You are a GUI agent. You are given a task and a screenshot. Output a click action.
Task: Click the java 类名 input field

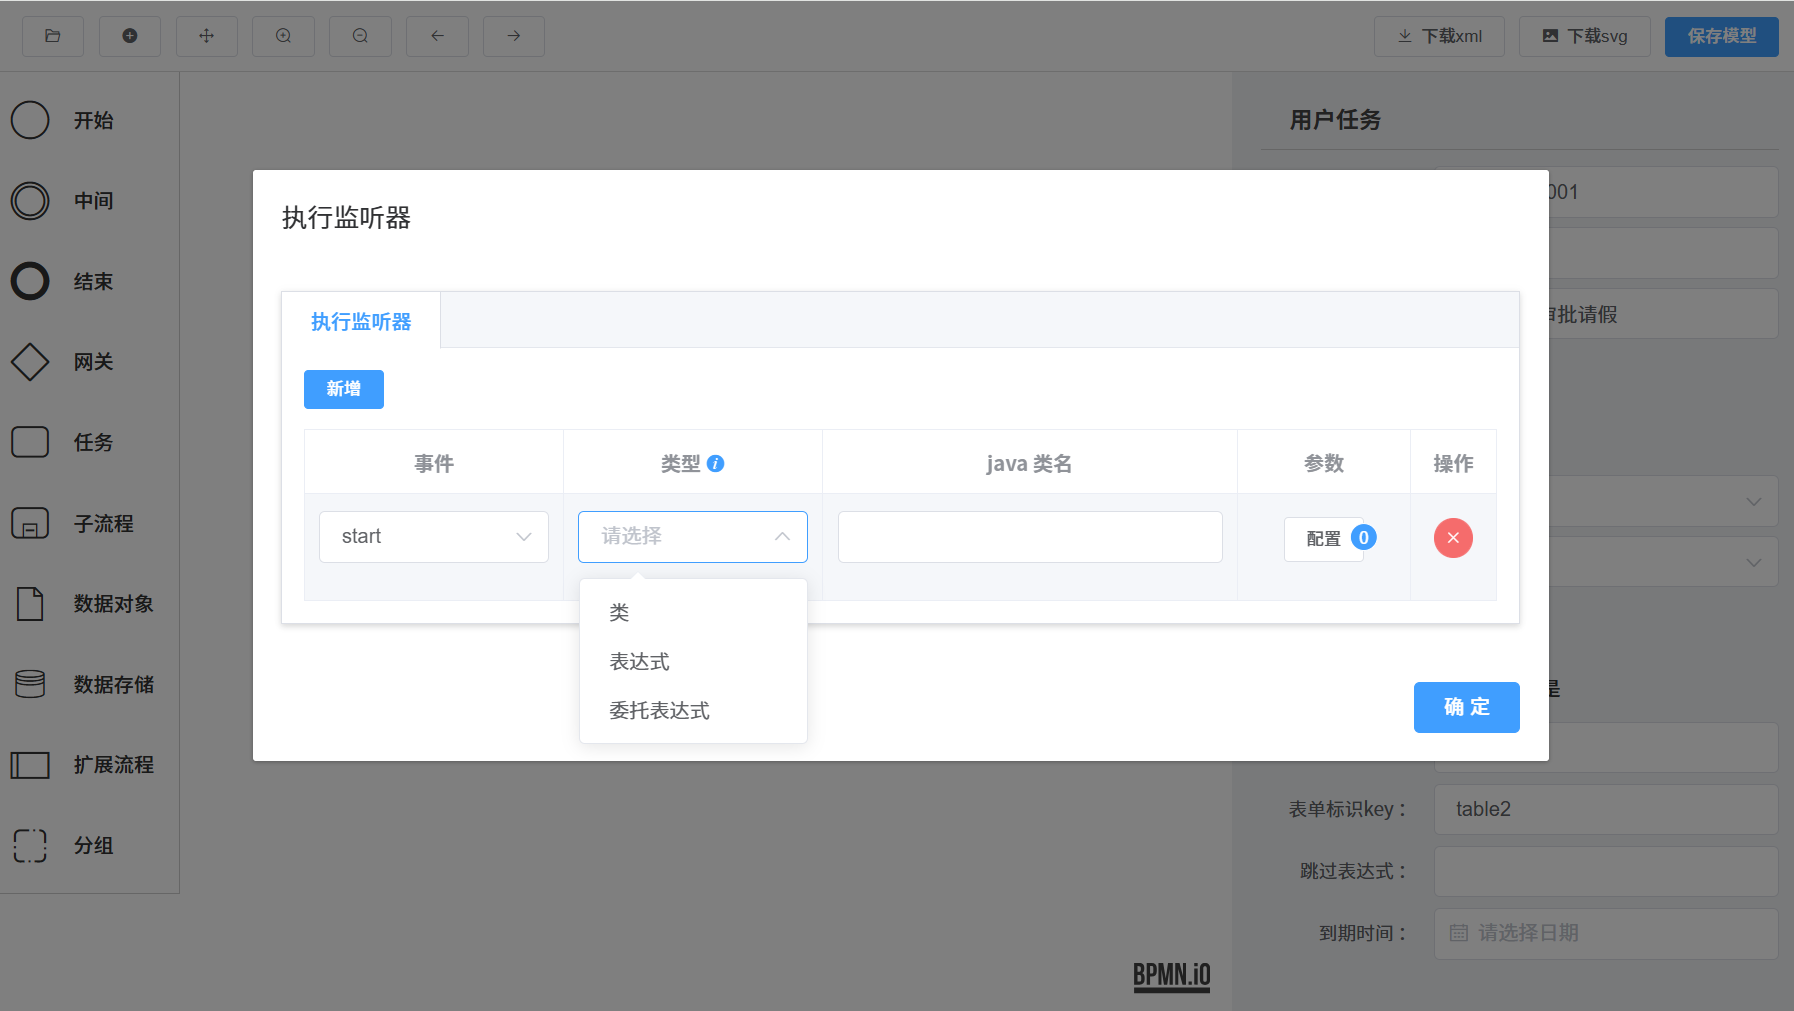click(1030, 537)
